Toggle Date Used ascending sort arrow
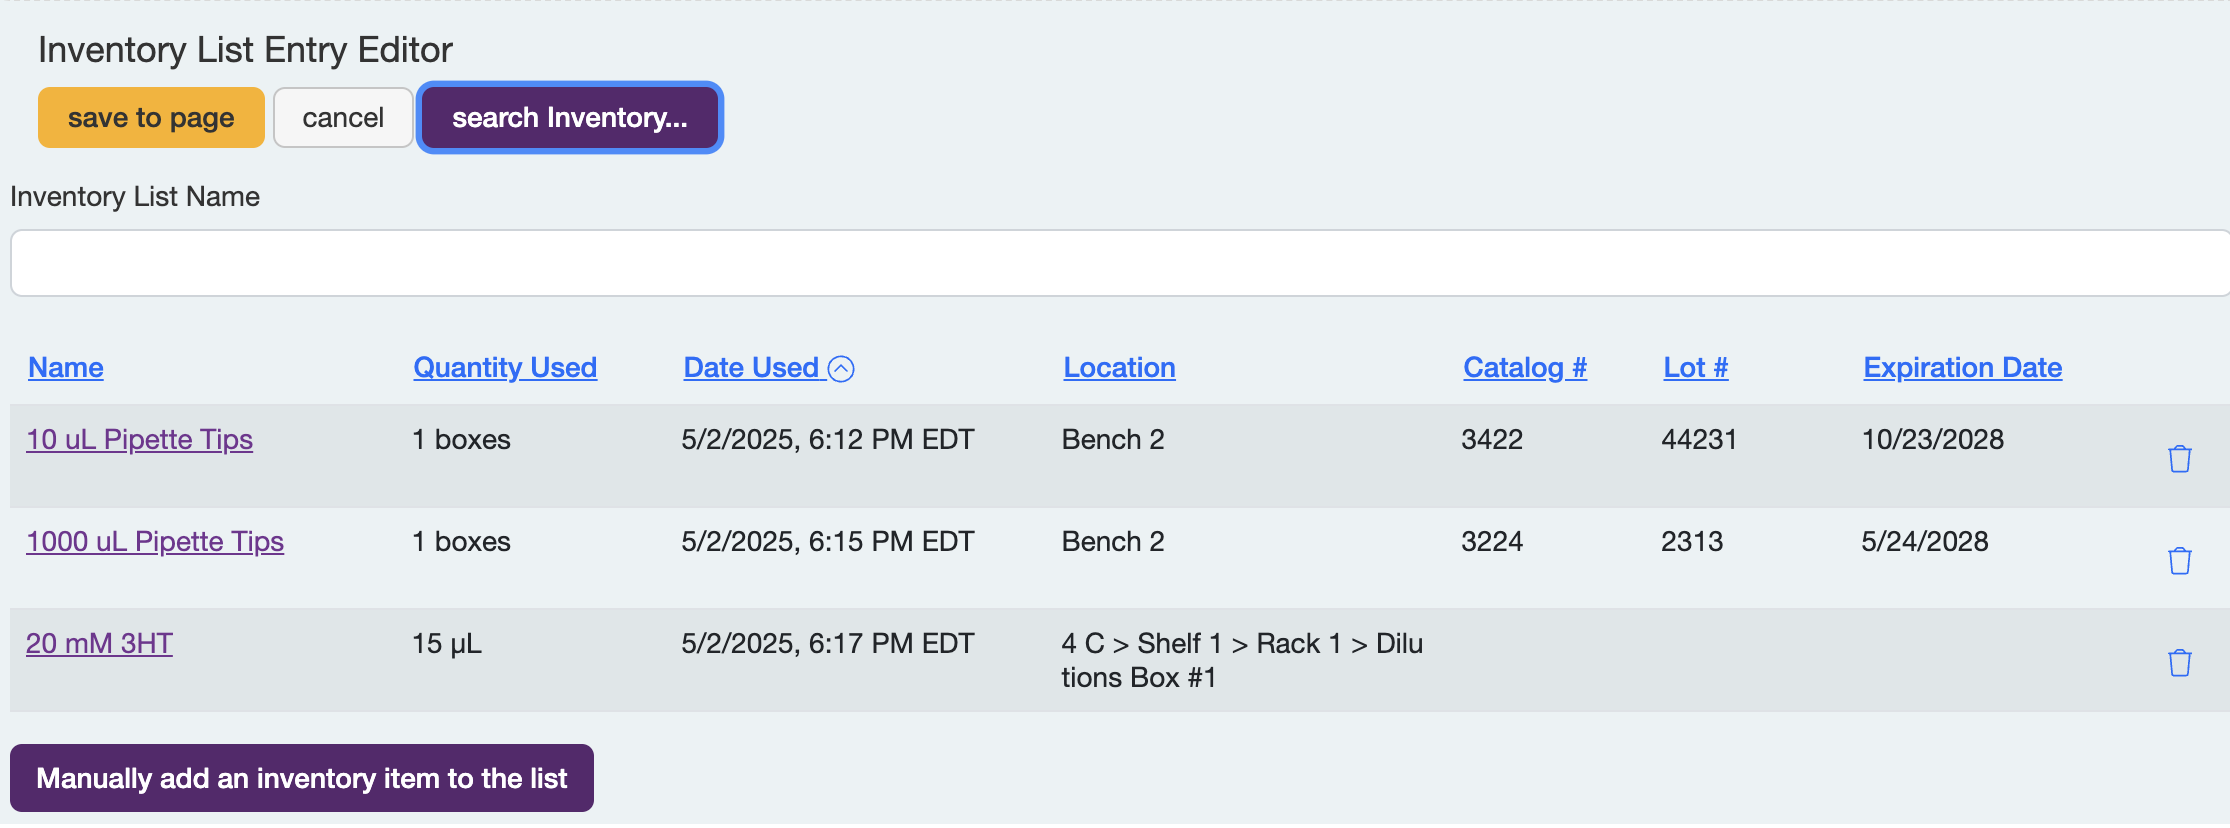The height and width of the screenshot is (828, 2230). [x=842, y=369]
